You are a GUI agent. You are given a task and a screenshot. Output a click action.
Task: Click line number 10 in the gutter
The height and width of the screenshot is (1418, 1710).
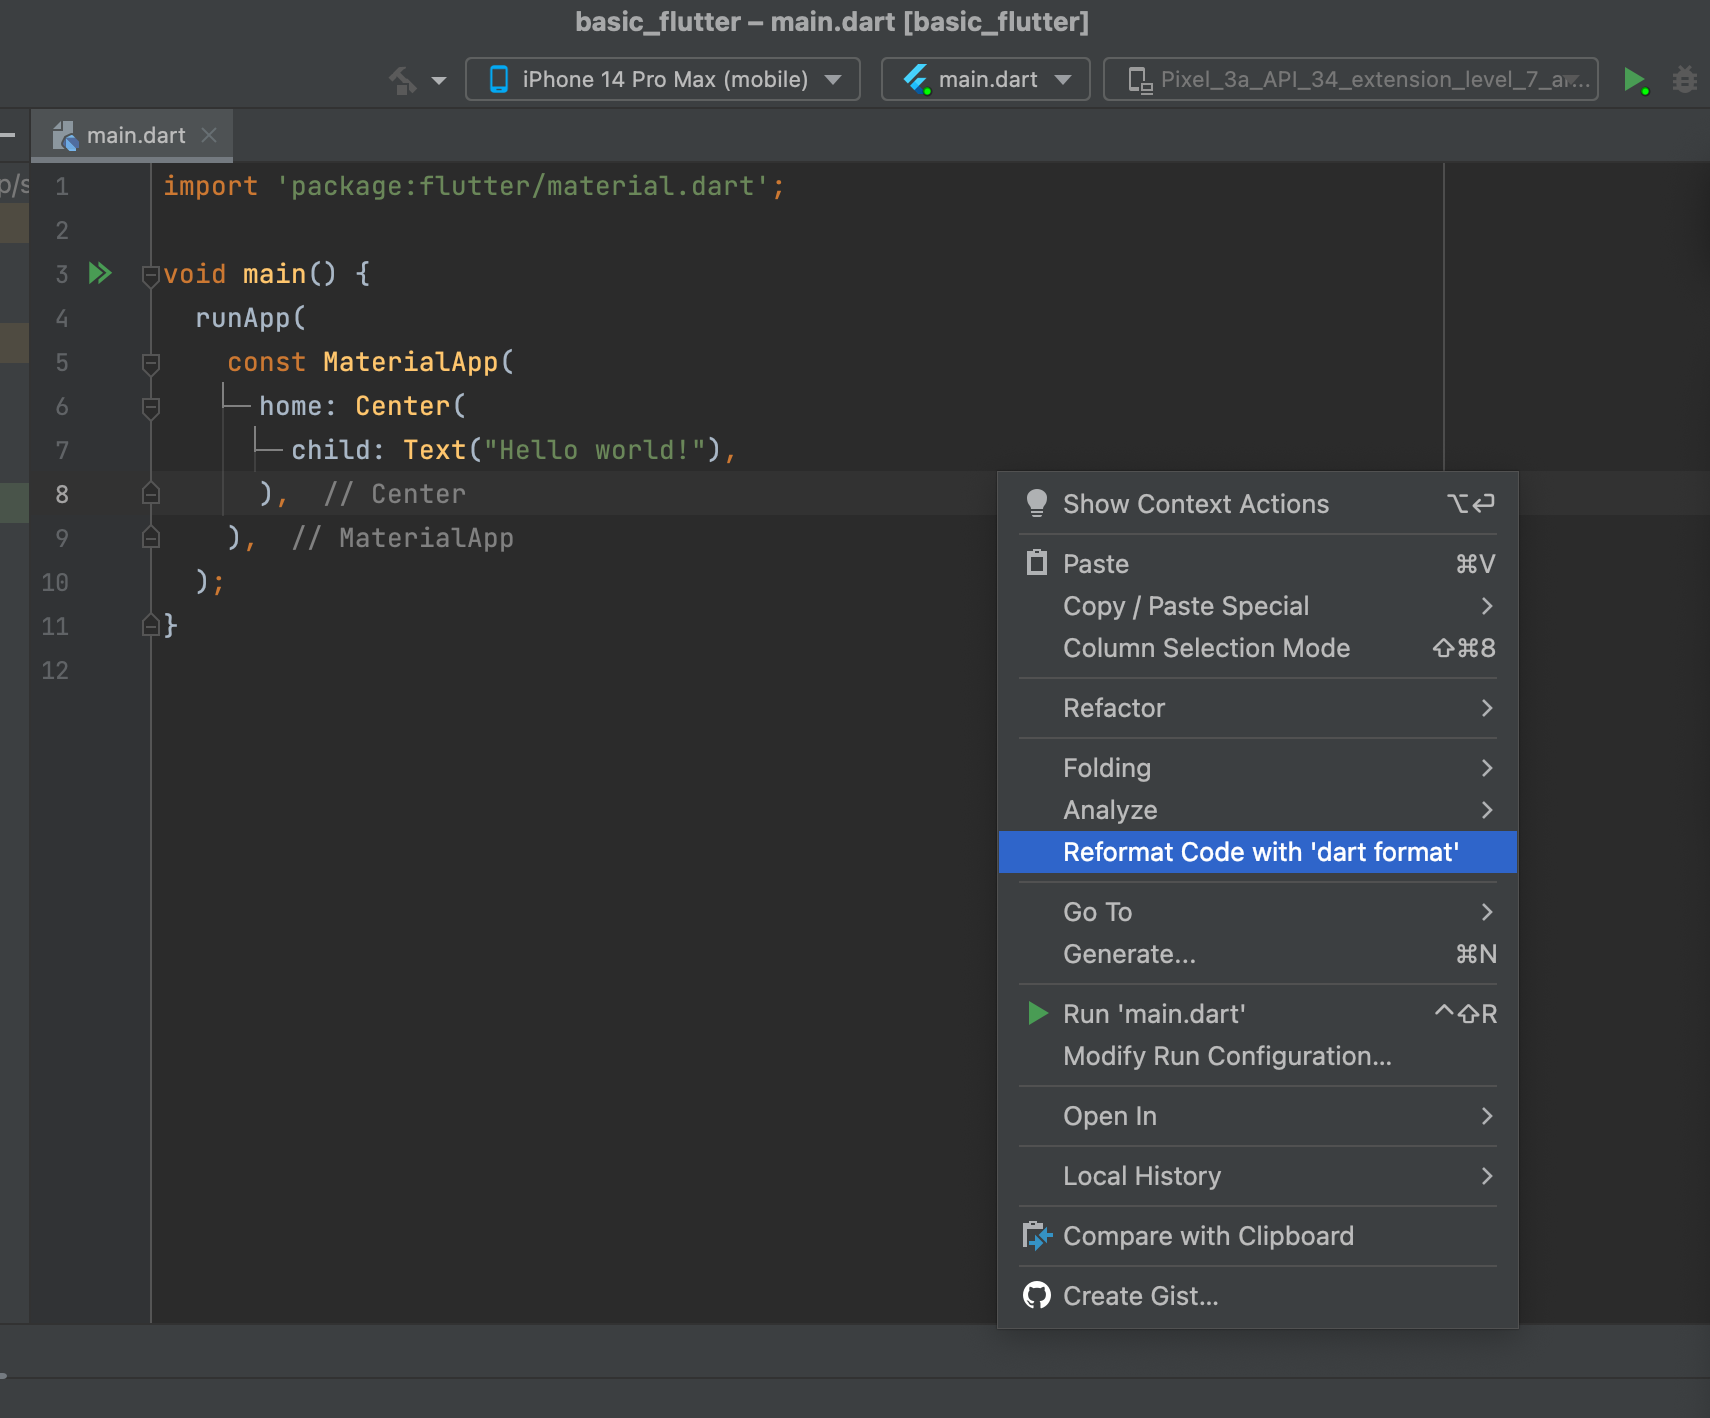point(55,582)
